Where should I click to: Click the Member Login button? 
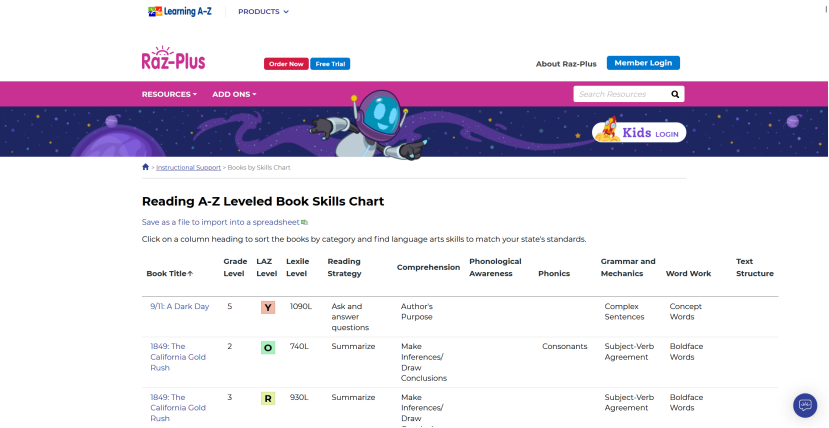pos(643,63)
